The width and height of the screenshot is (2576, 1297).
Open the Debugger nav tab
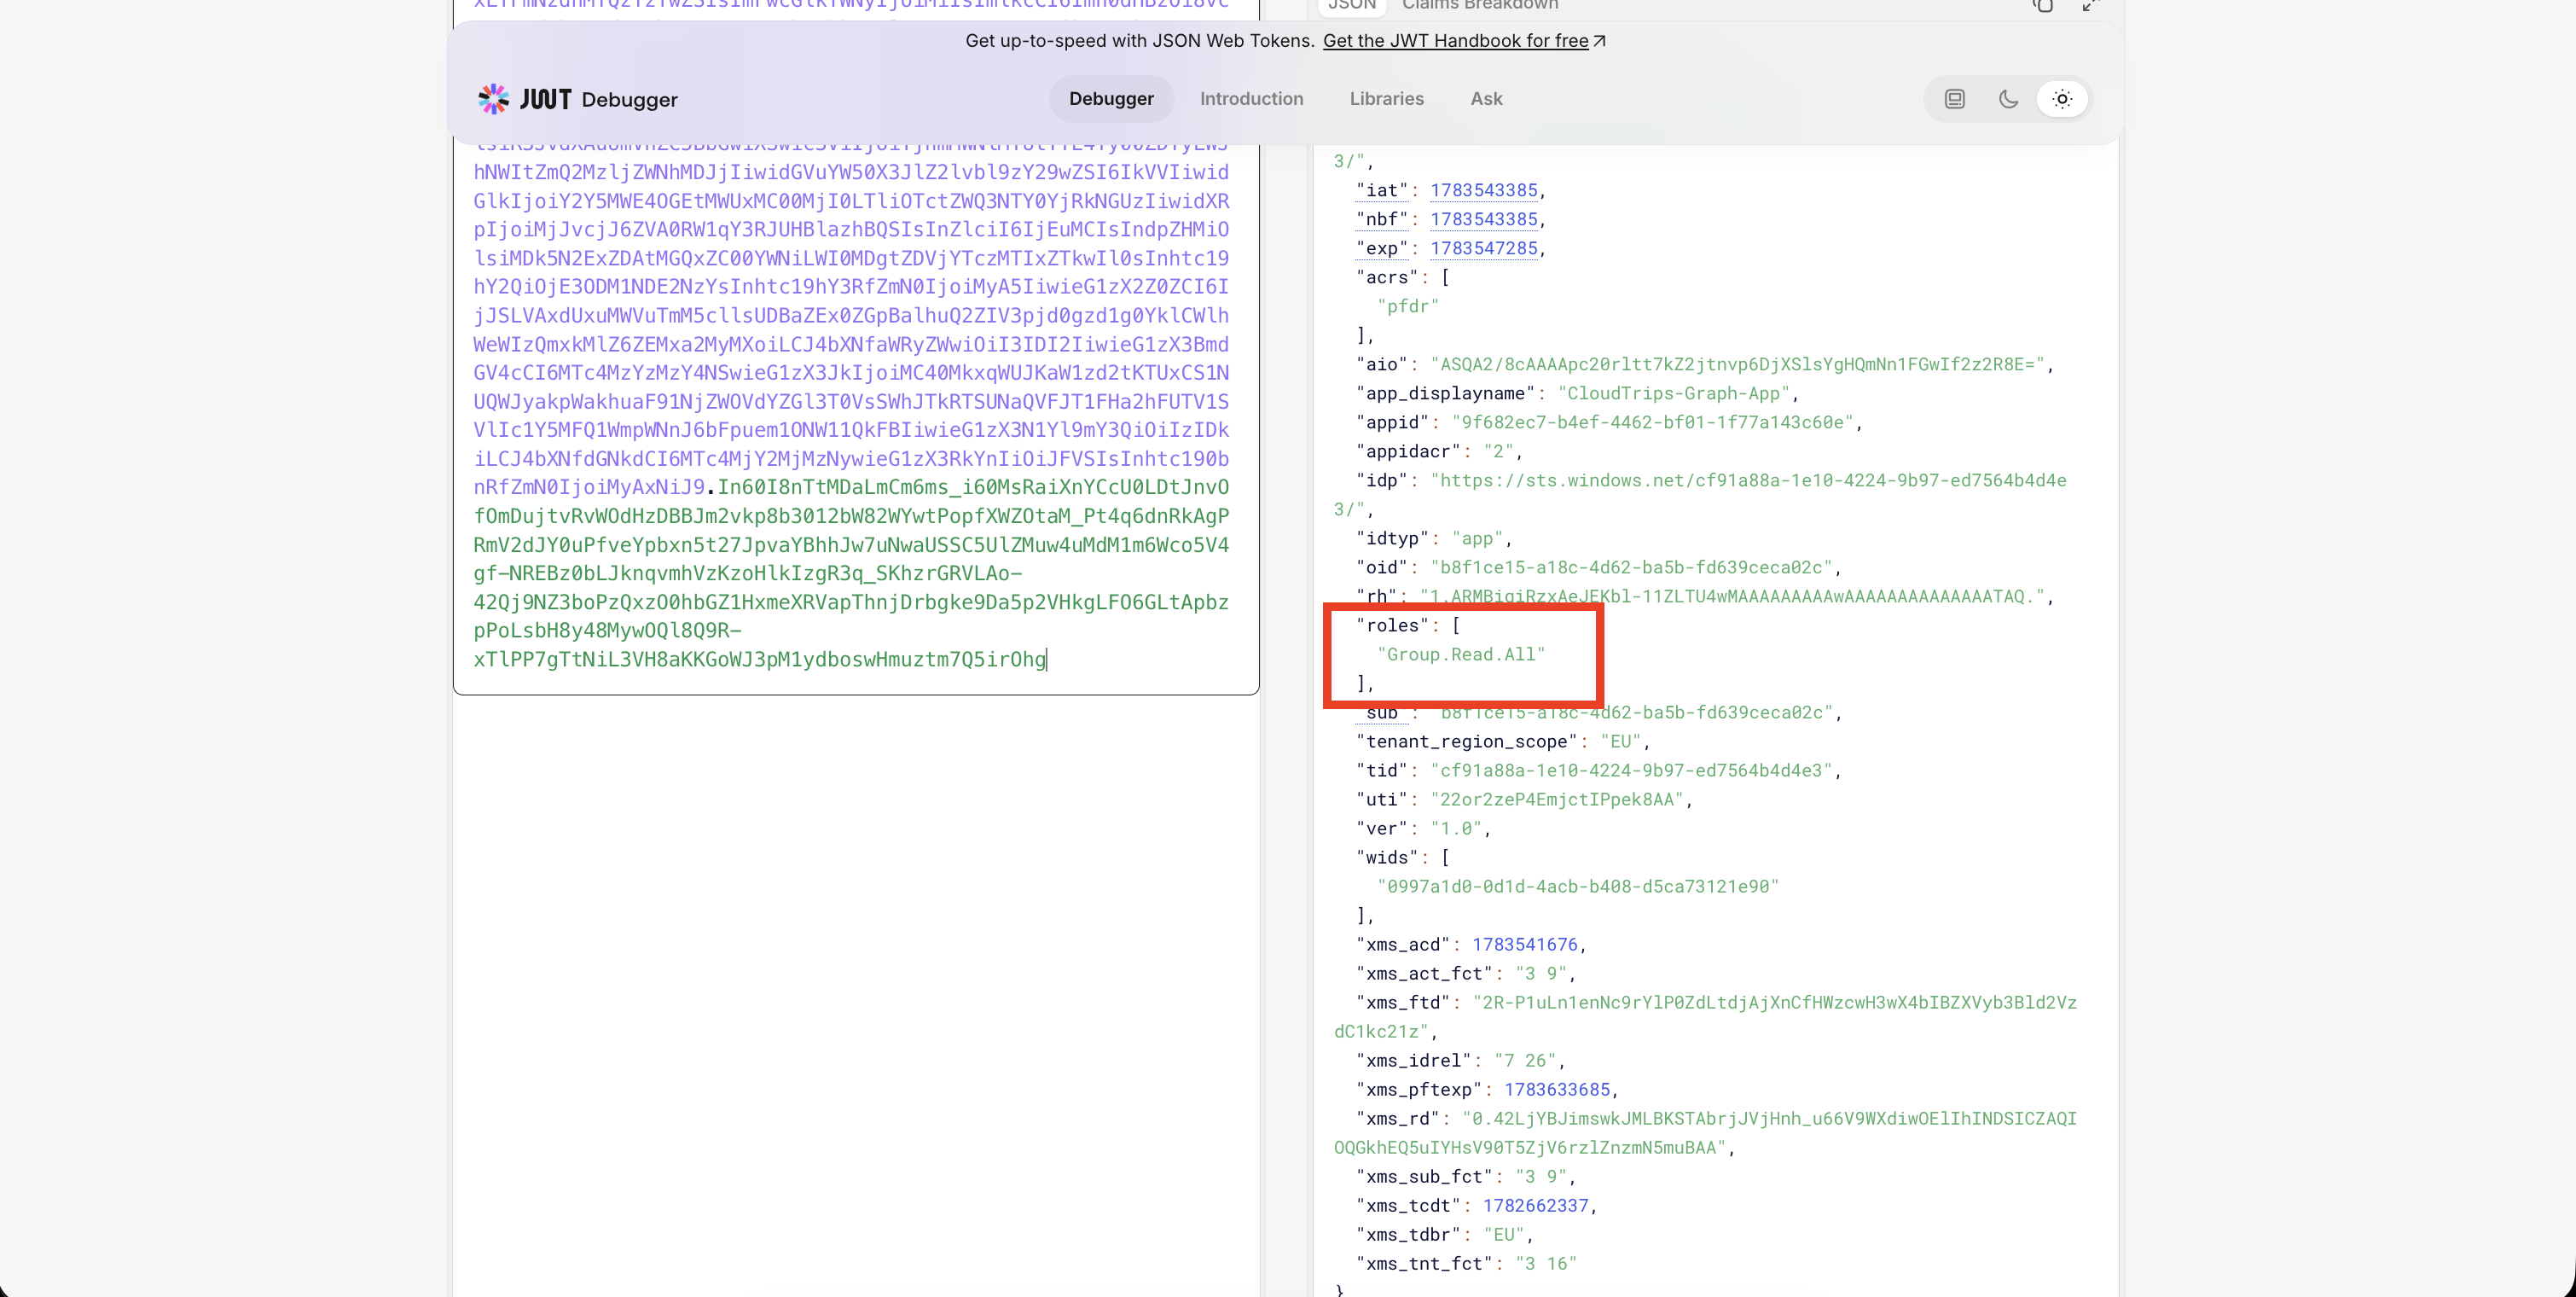point(1111,99)
